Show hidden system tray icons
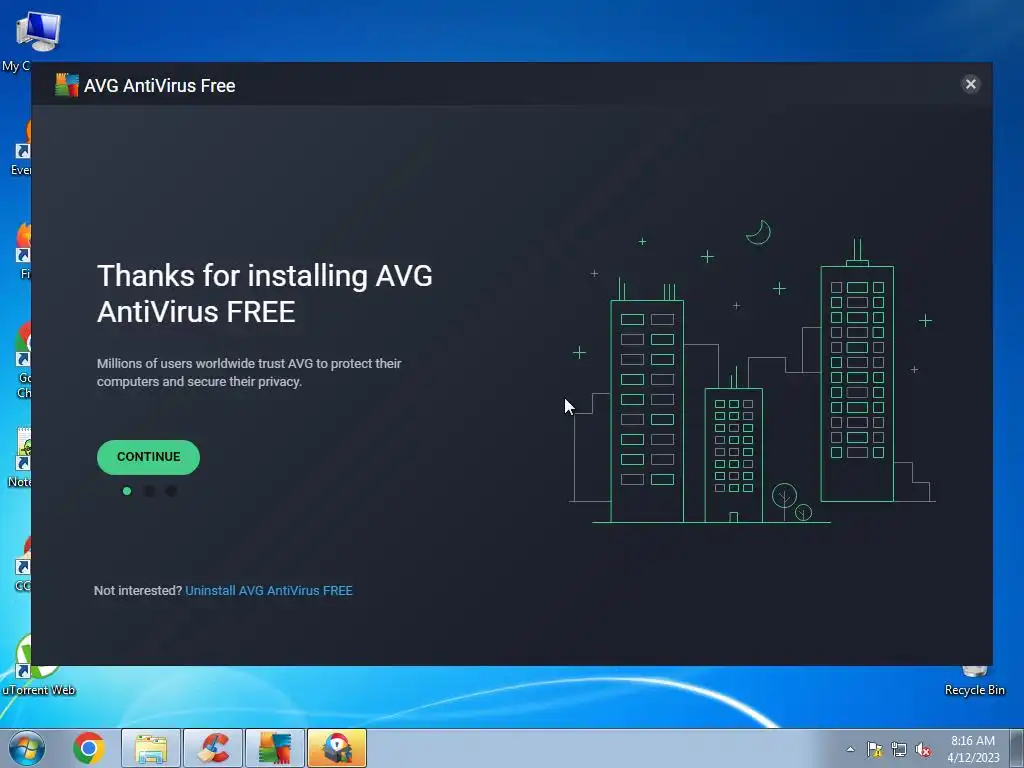 850,749
